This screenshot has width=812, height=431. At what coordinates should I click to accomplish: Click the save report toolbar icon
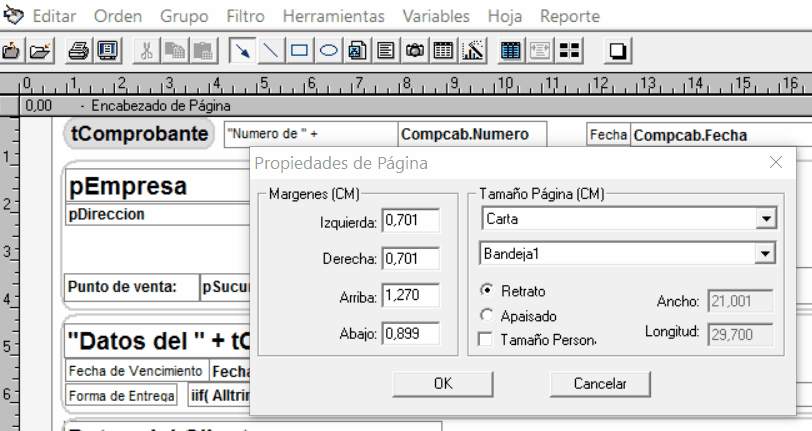coord(10,51)
